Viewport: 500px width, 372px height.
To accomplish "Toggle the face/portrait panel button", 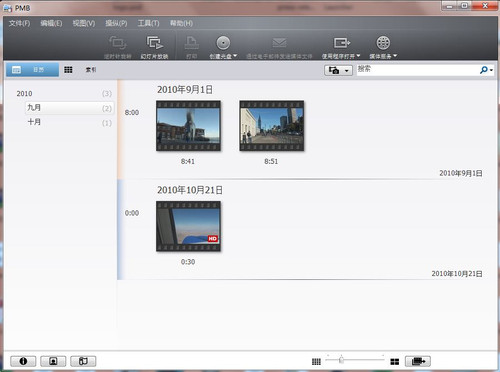I will tap(53, 361).
